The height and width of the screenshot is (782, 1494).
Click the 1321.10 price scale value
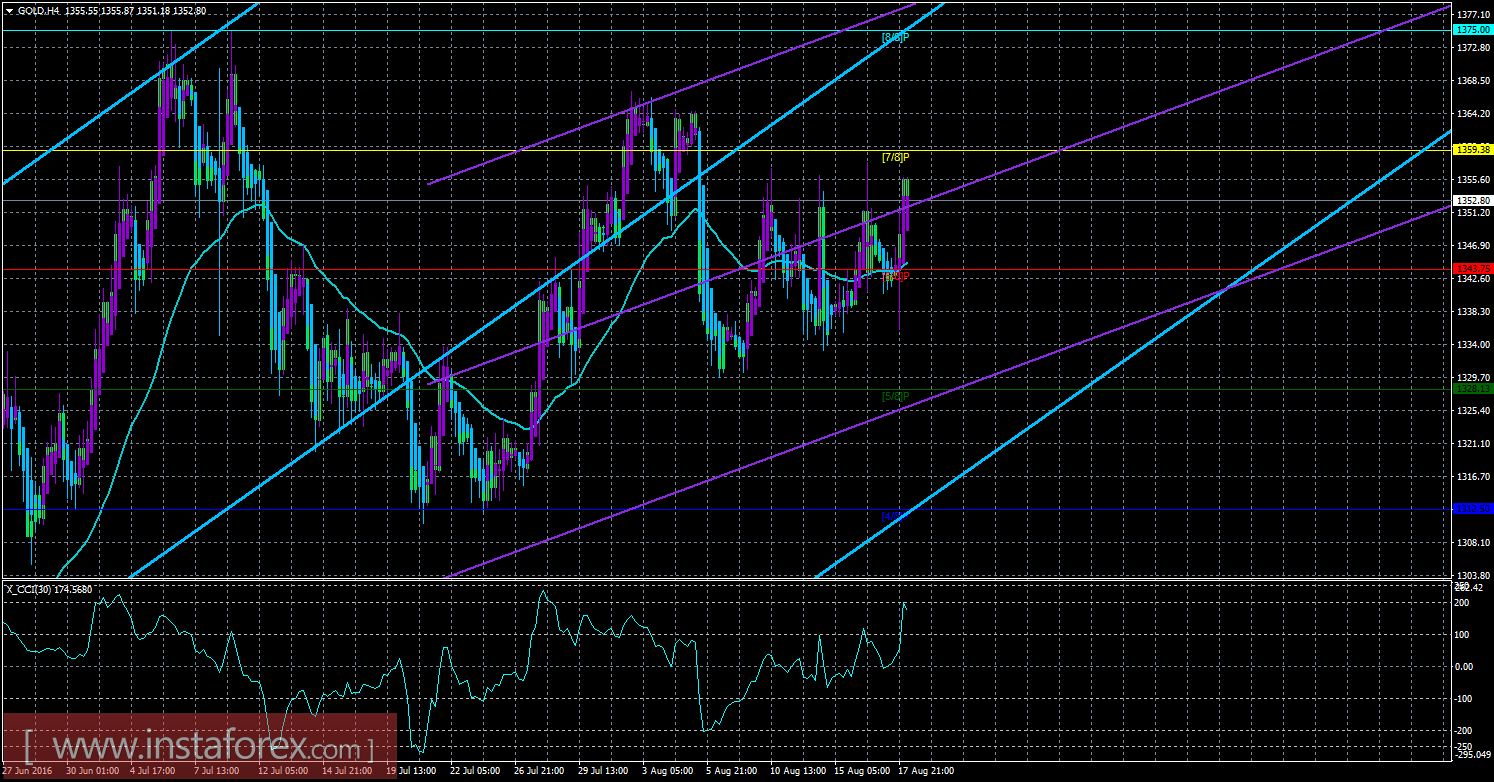tap(1474, 444)
